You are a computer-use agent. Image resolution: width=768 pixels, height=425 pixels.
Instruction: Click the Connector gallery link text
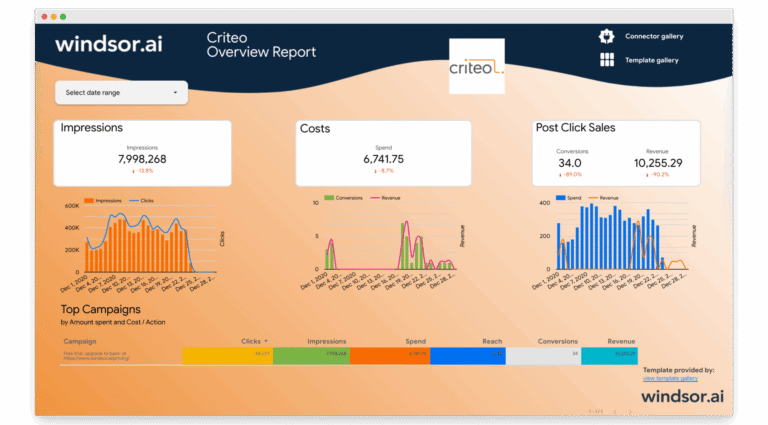[x=654, y=36]
